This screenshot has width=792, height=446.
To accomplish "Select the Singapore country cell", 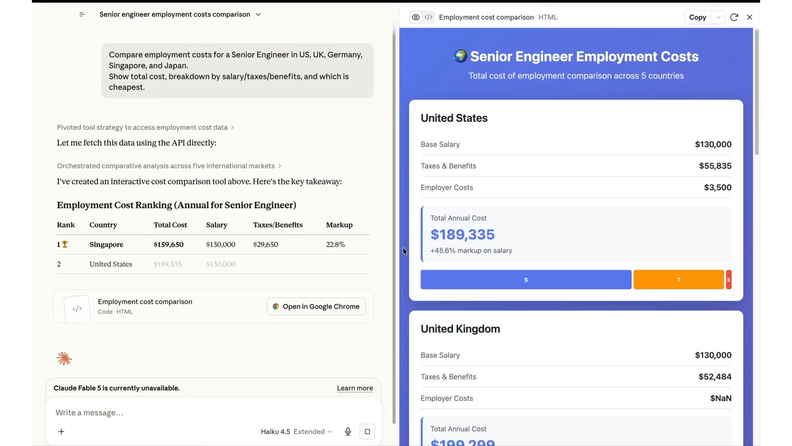I will tap(106, 244).
